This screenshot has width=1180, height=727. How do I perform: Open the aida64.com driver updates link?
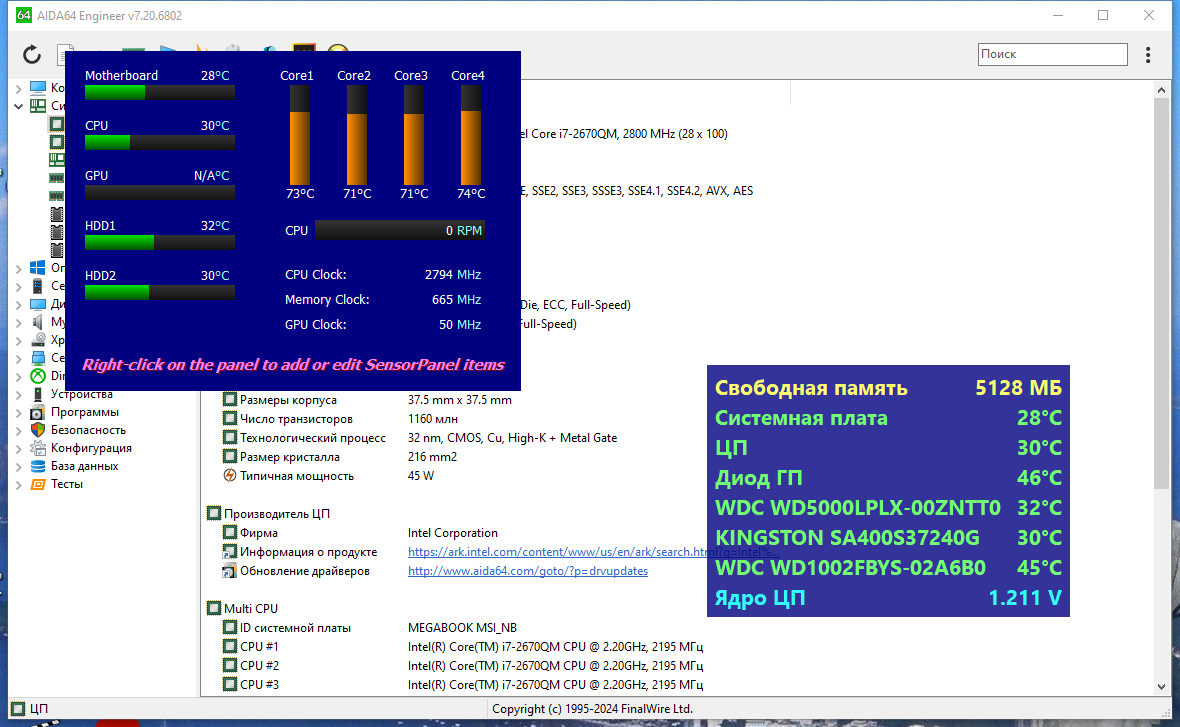click(x=528, y=570)
